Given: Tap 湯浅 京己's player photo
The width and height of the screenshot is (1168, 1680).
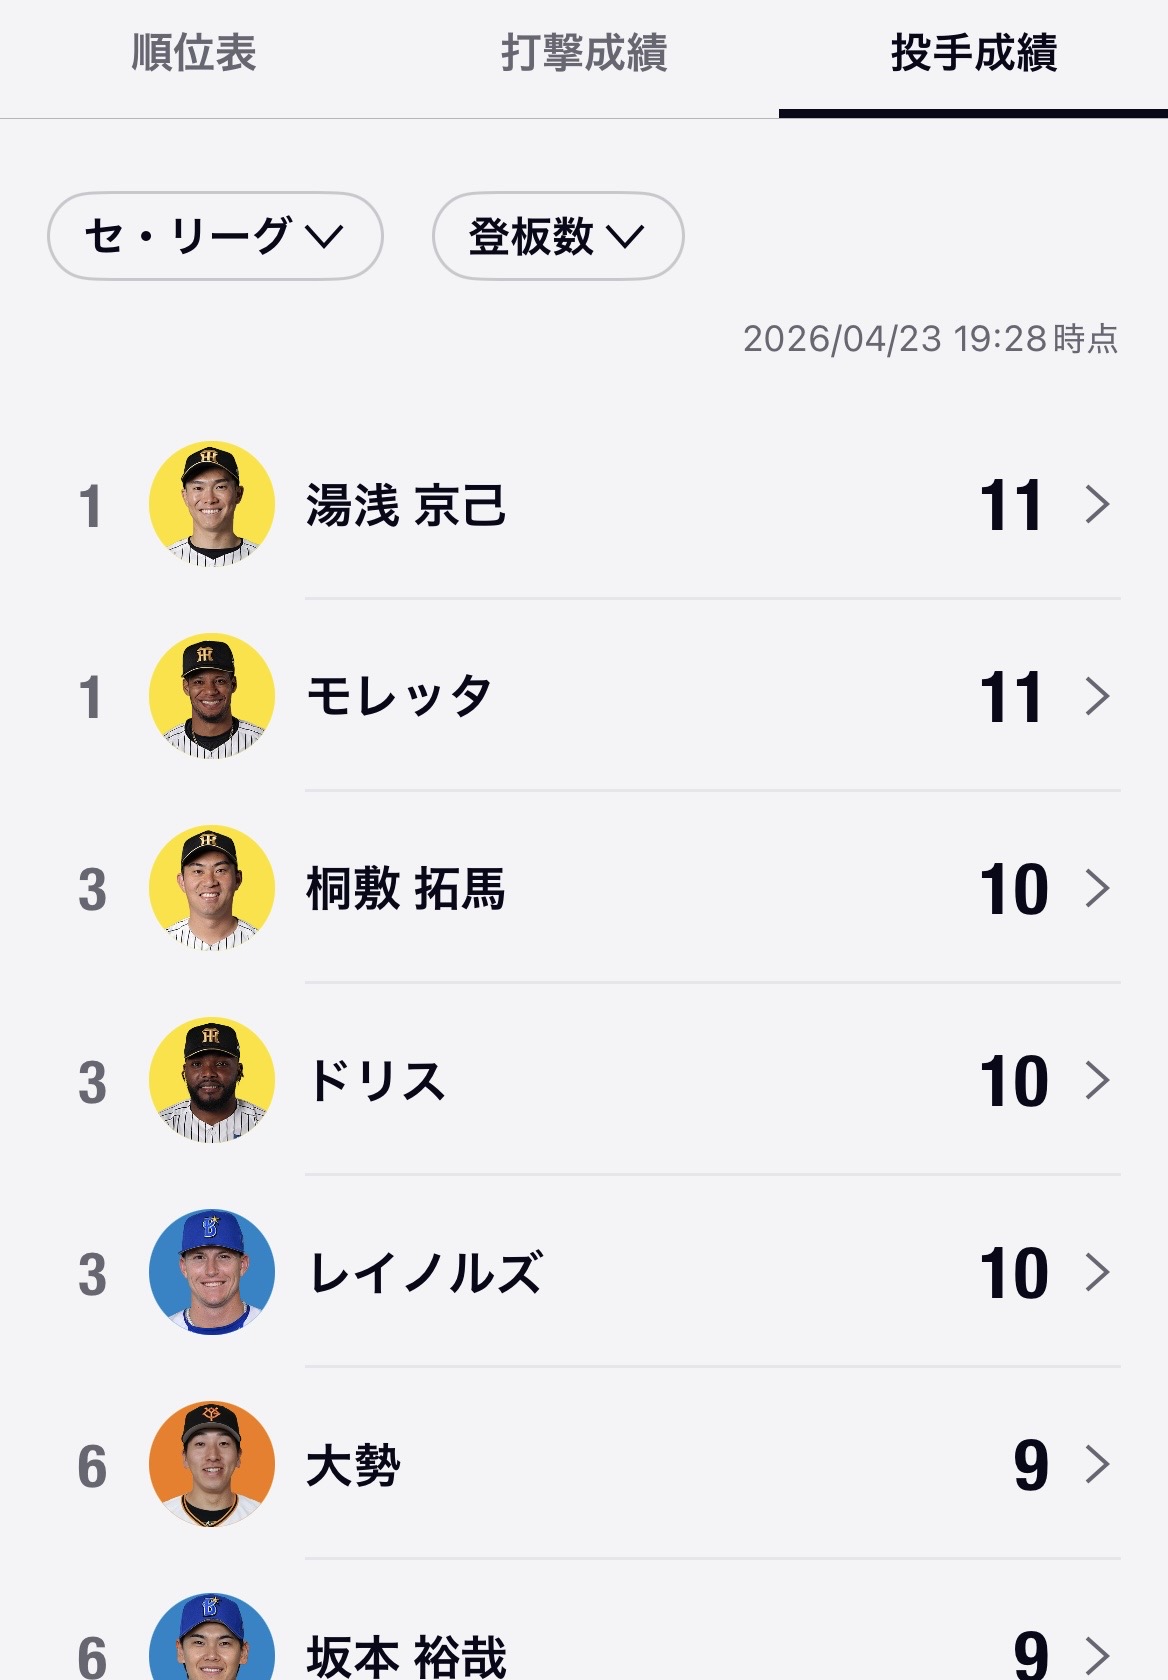Looking at the screenshot, I should point(212,504).
